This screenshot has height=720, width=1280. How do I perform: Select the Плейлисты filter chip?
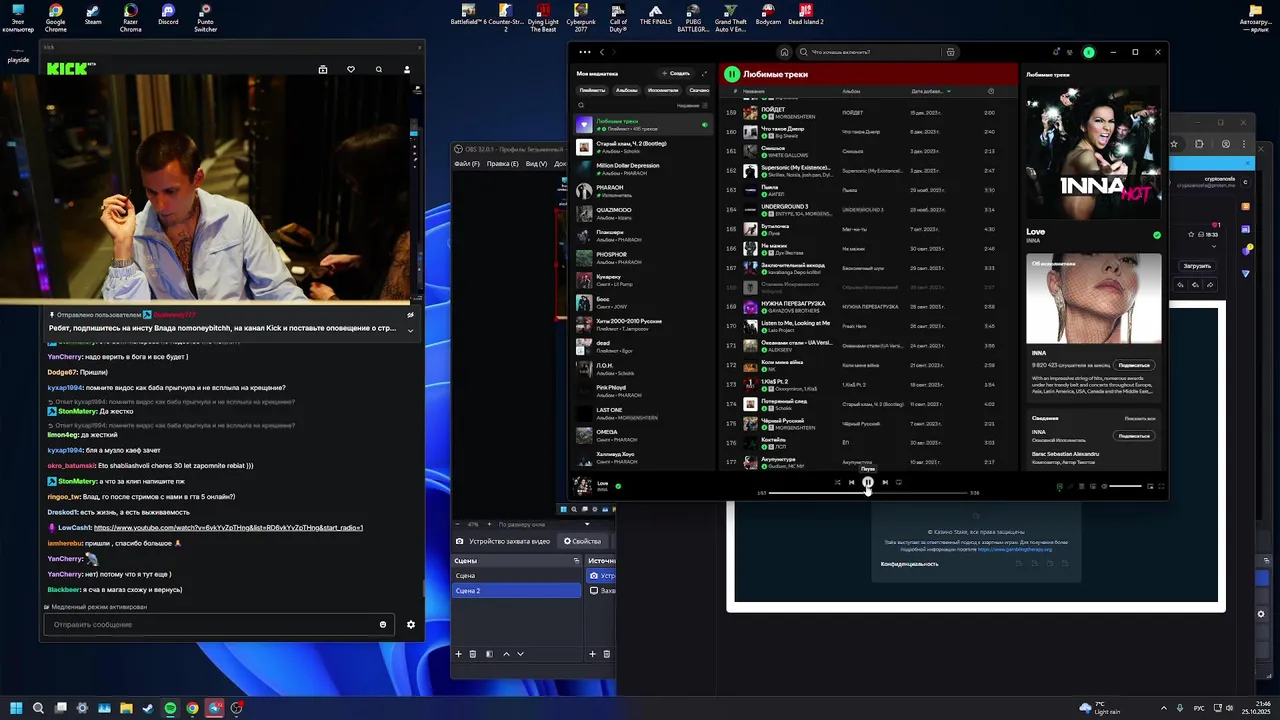tap(592, 90)
